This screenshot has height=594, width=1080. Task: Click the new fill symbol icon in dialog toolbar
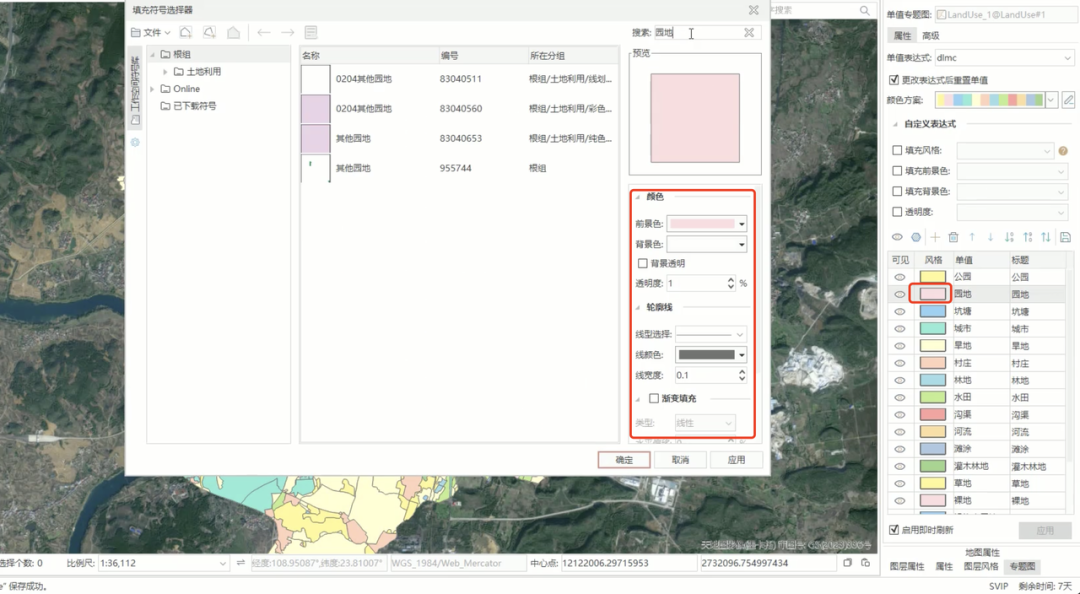pyautogui.click(x=184, y=32)
